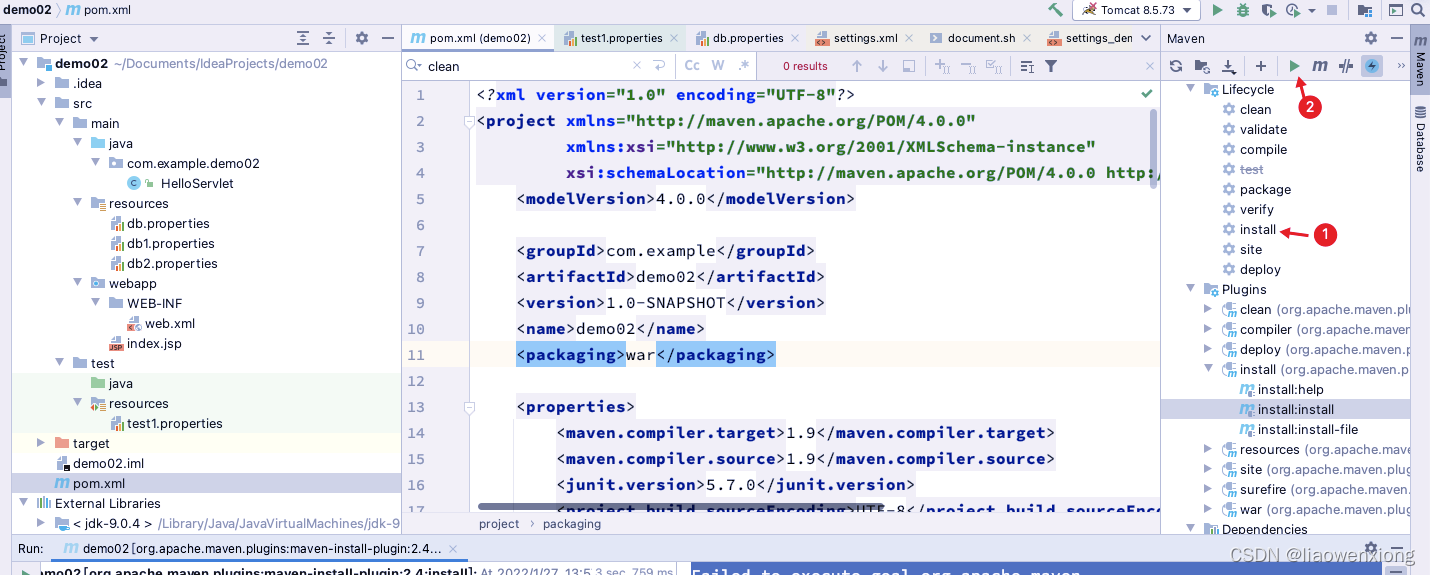The width and height of the screenshot is (1430, 575).
Task: Go to next search occurrence arrow
Action: (883, 66)
